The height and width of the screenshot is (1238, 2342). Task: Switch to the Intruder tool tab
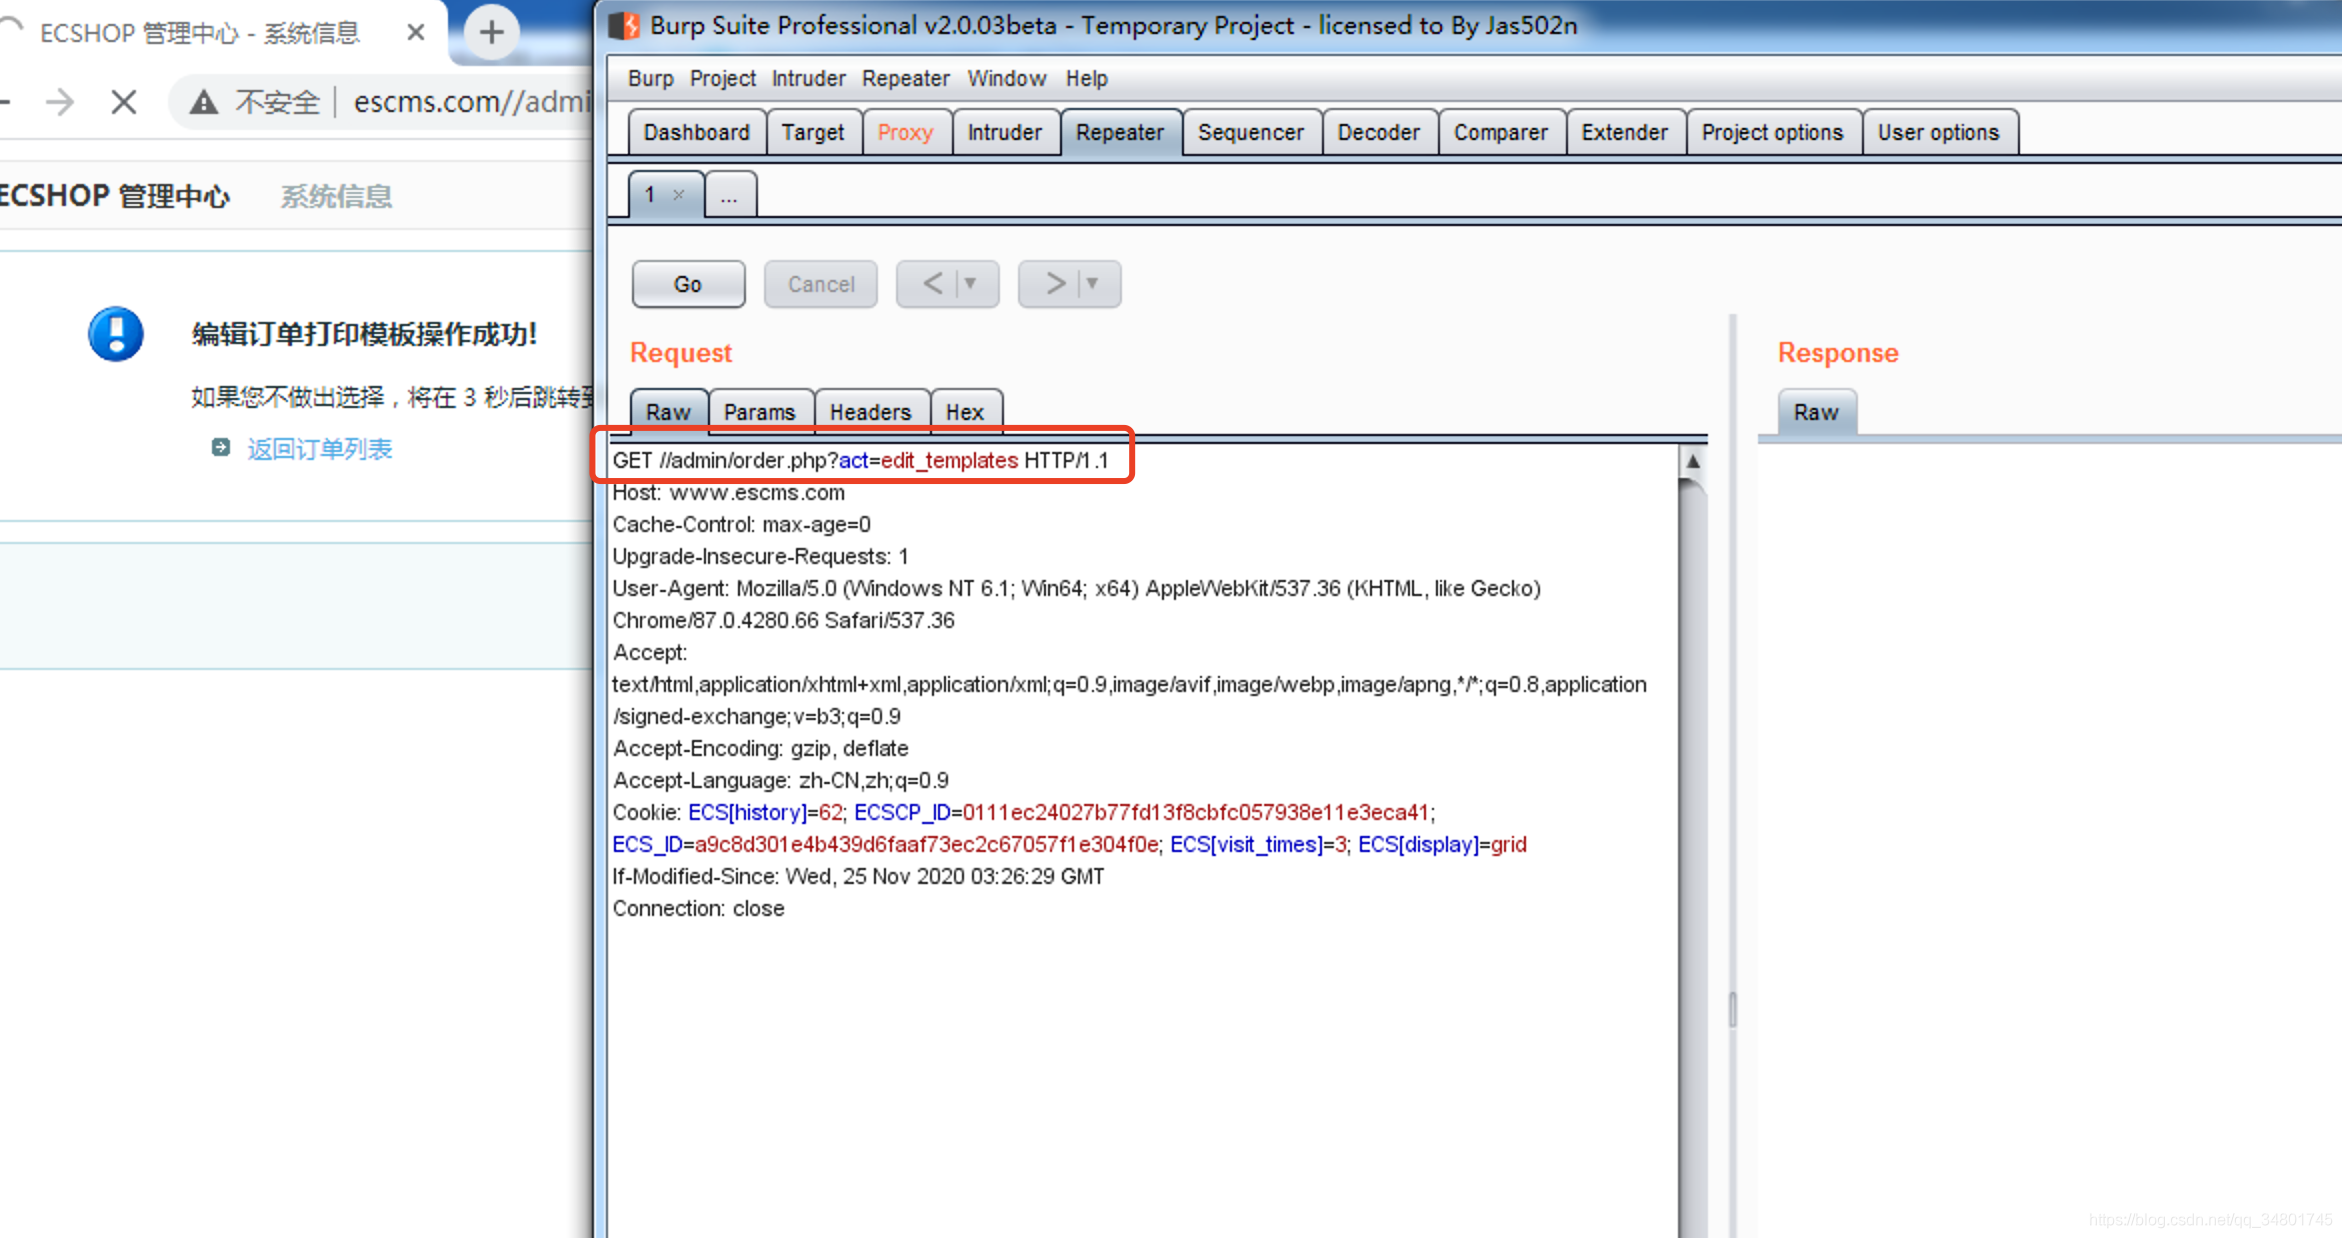tap(1004, 132)
